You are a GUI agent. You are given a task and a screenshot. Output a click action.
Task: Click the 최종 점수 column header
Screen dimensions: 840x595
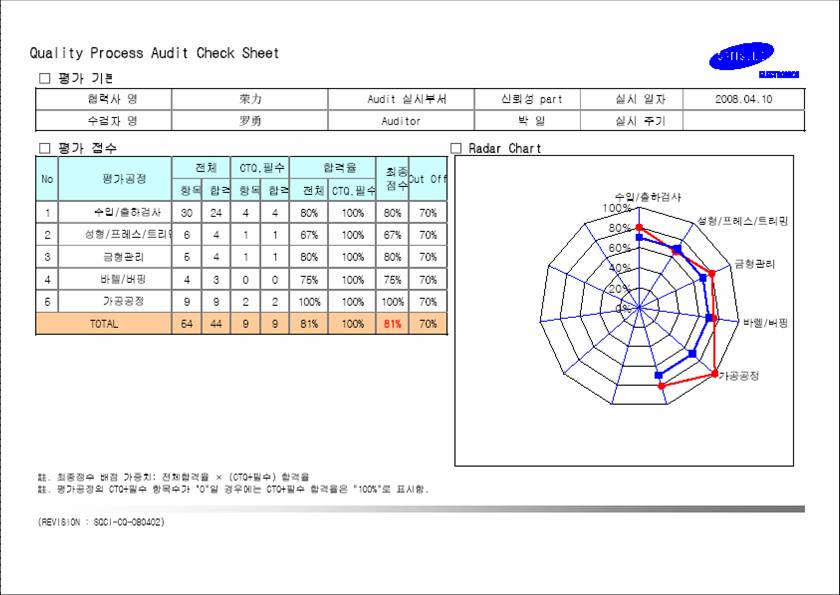pos(393,179)
